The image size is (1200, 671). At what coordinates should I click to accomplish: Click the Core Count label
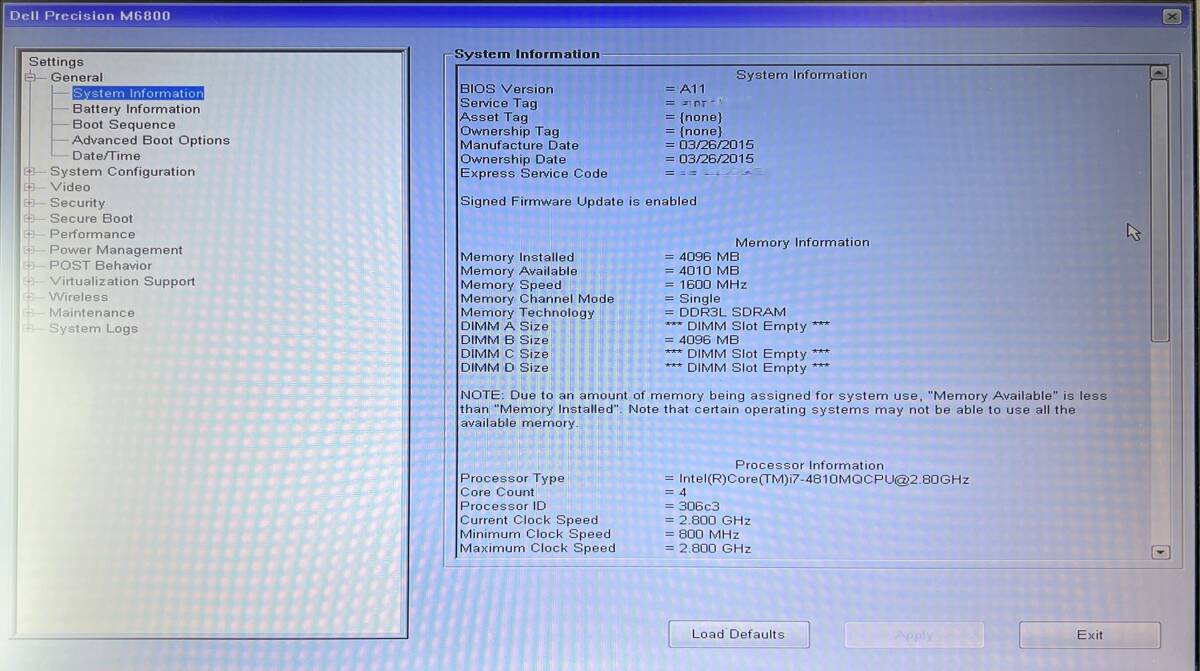click(x=498, y=492)
